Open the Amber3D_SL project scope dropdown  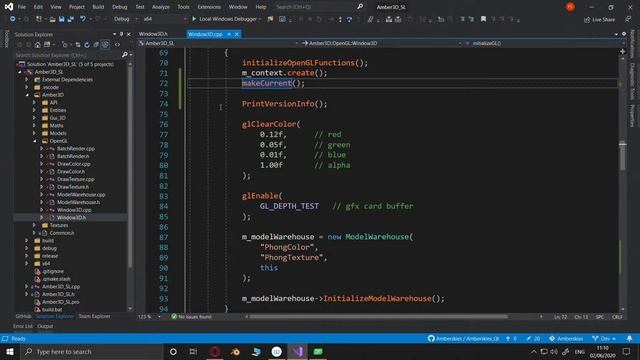point(218,43)
